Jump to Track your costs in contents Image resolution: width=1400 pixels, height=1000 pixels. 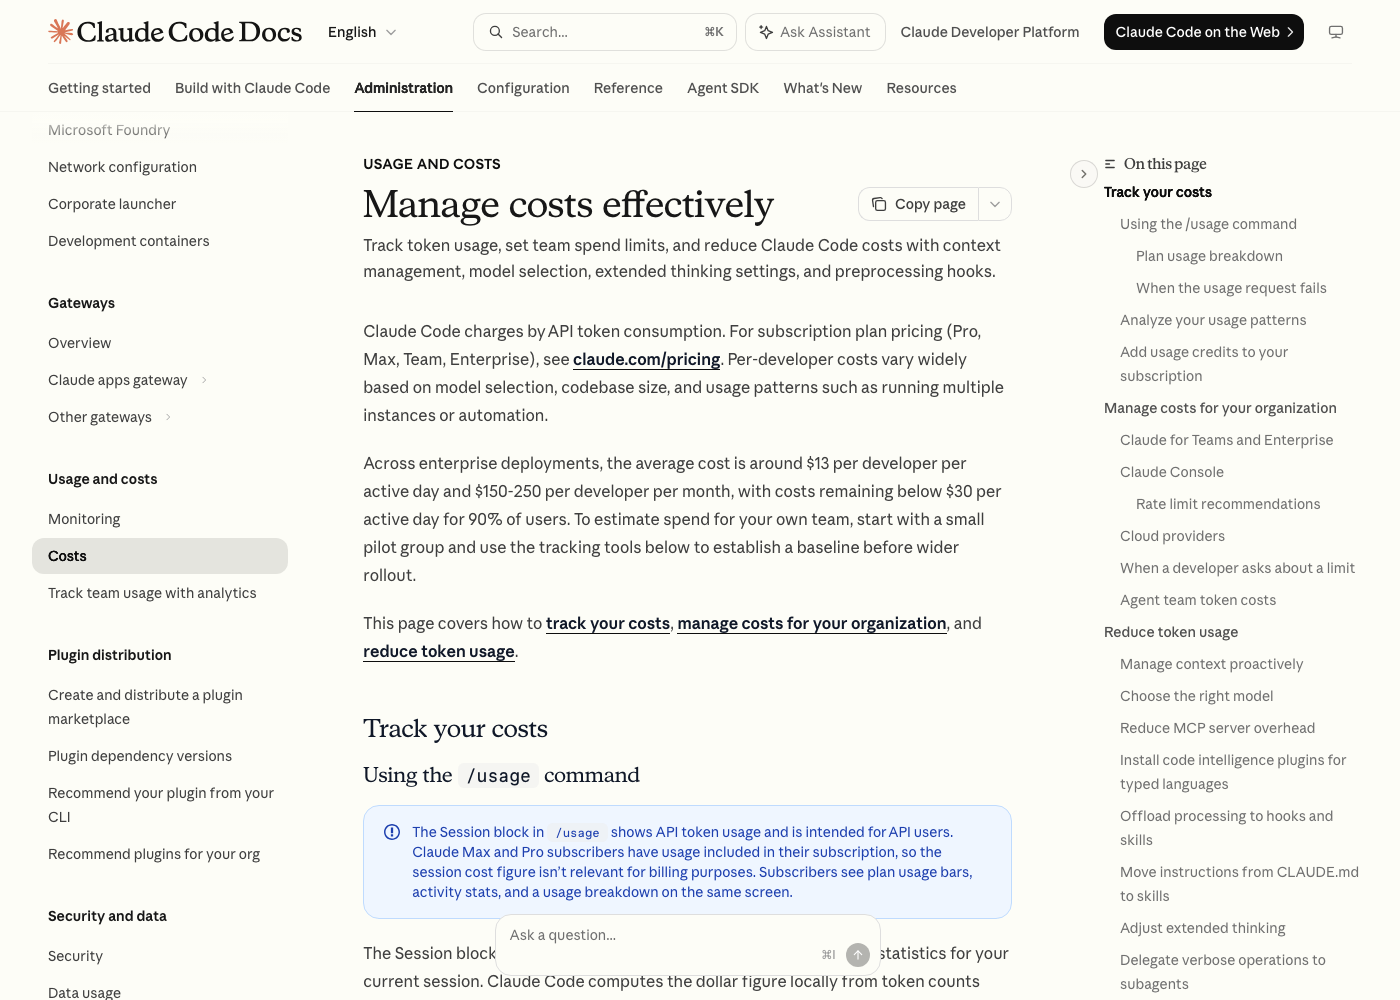[1158, 192]
